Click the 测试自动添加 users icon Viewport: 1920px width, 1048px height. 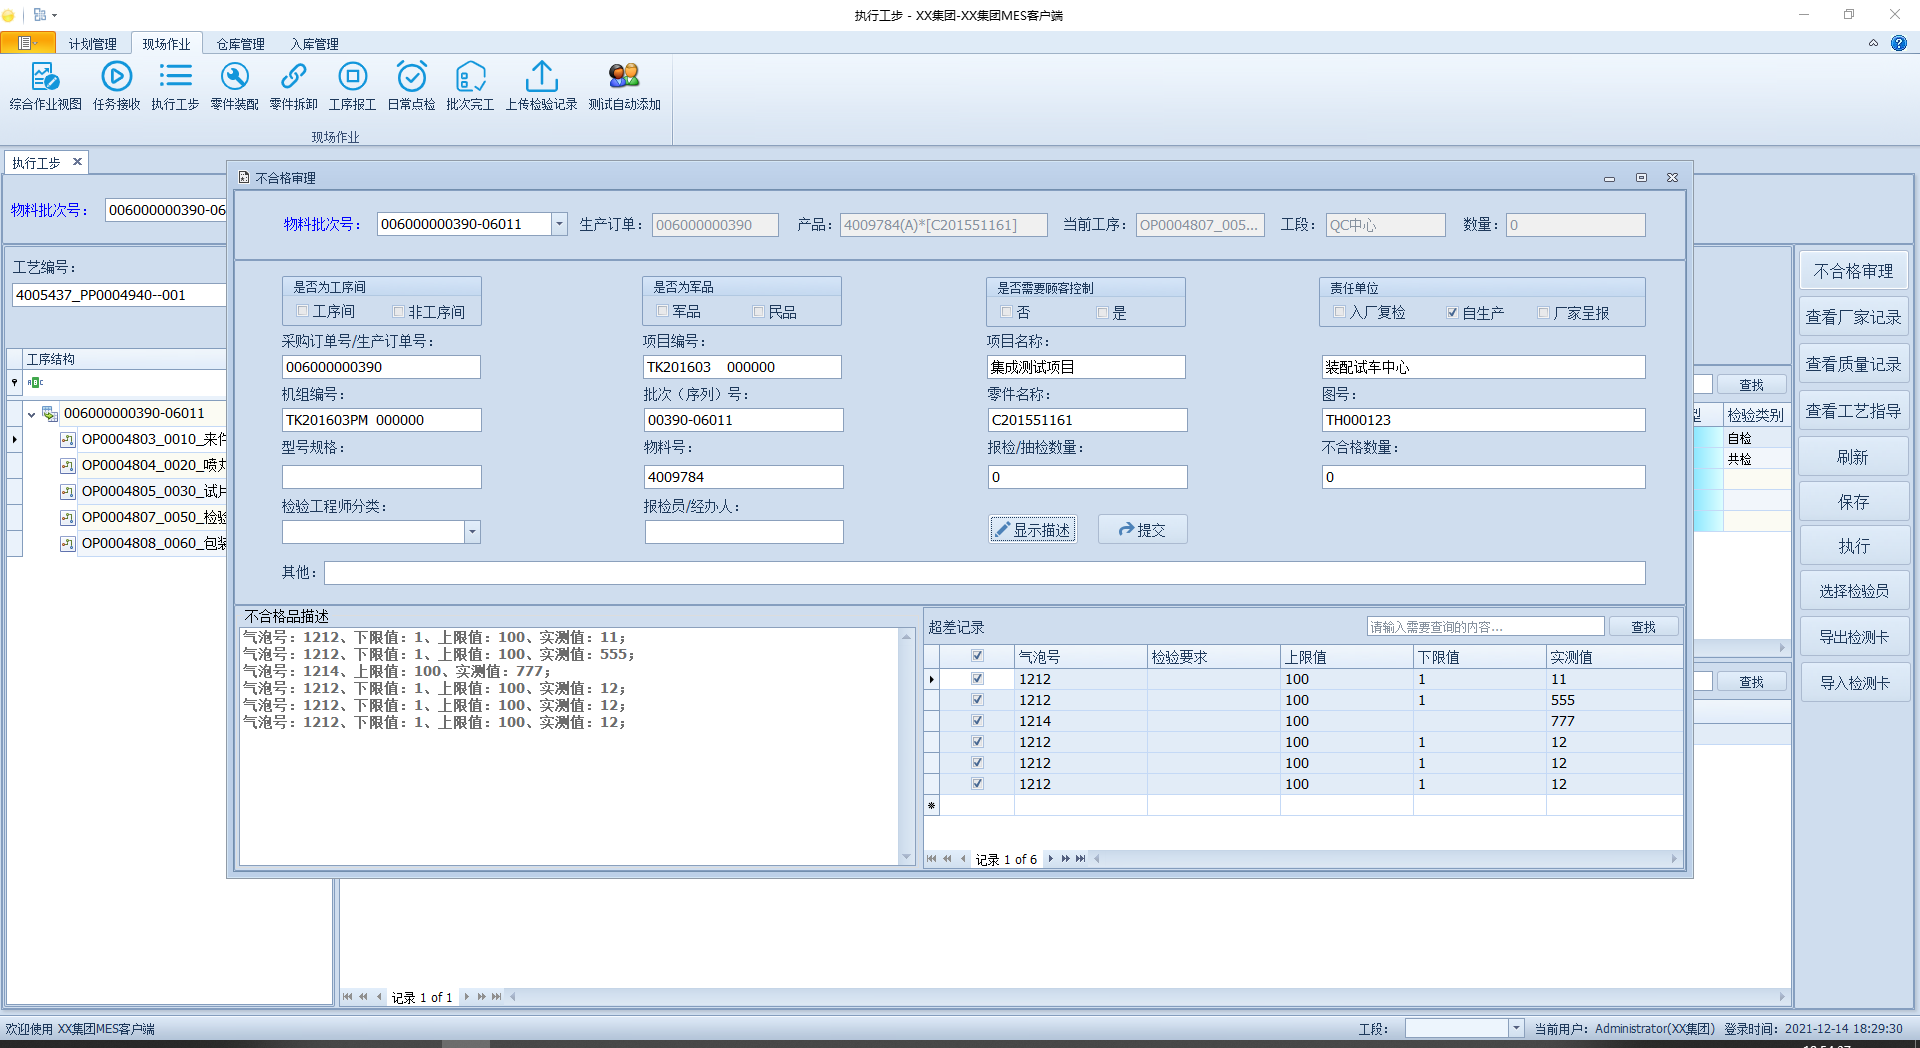624,77
